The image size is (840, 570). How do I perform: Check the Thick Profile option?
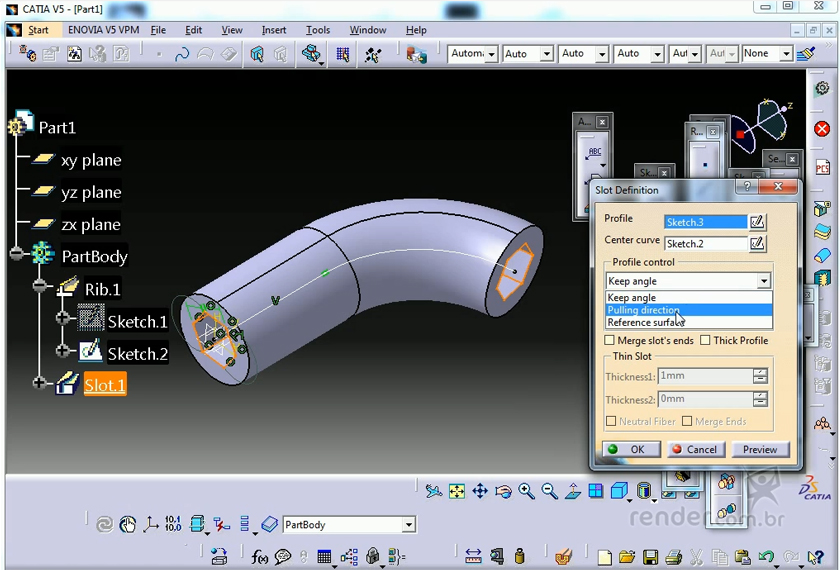coord(706,341)
